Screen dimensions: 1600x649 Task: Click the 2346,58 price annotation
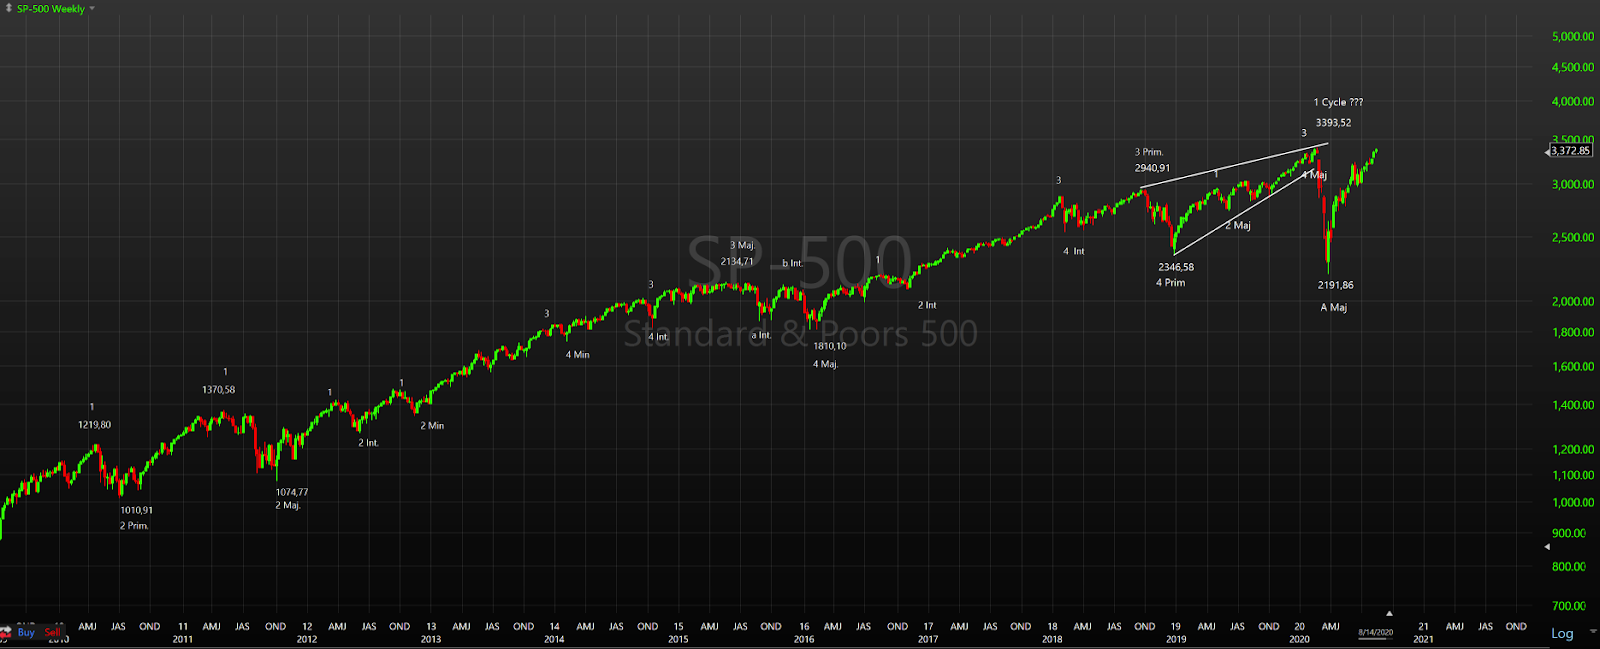click(x=1176, y=267)
